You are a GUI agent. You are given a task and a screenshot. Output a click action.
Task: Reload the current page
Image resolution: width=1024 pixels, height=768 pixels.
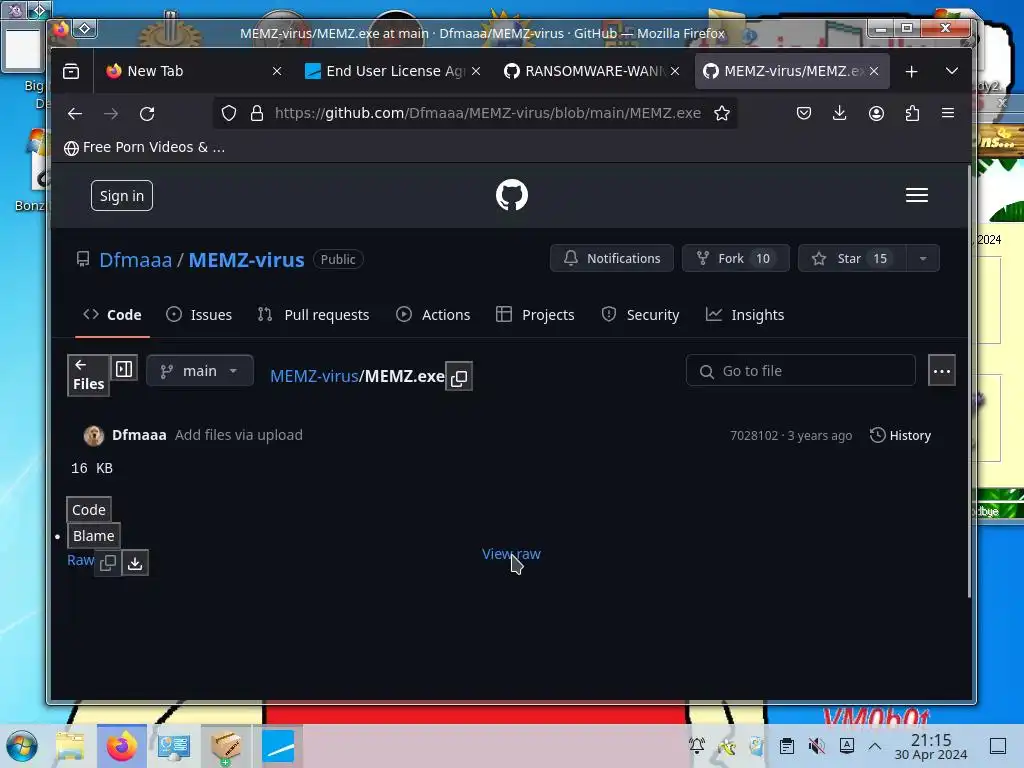click(x=147, y=113)
